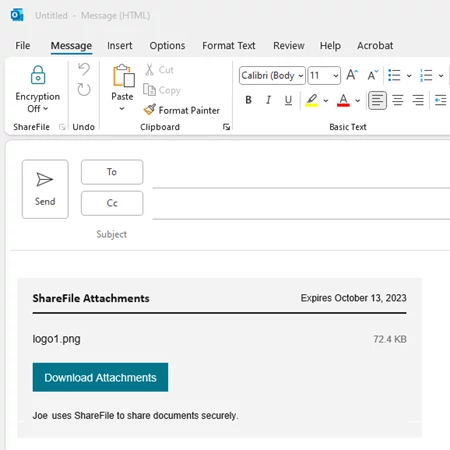This screenshot has height=450, width=450.
Task: Click the logo1.png file name
Action: click(56, 339)
